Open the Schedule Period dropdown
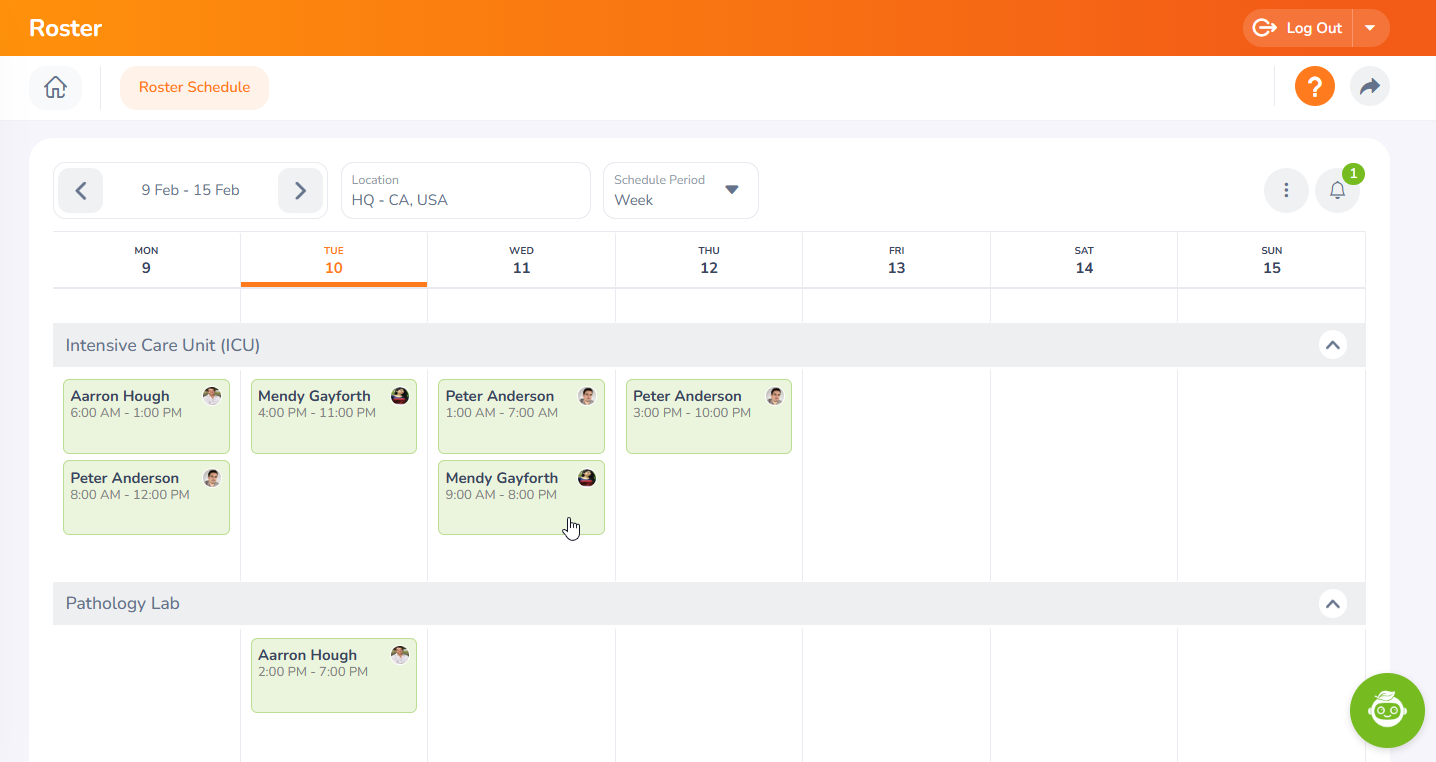Viewport: 1436px width, 762px height. click(x=680, y=191)
